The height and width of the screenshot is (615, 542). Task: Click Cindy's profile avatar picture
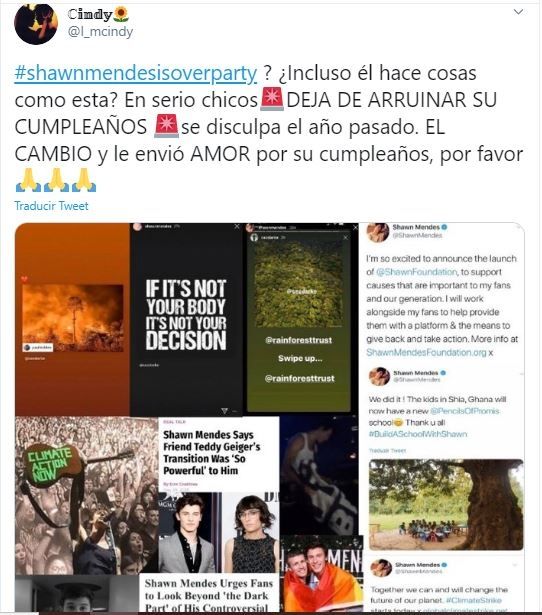click(x=36, y=24)
